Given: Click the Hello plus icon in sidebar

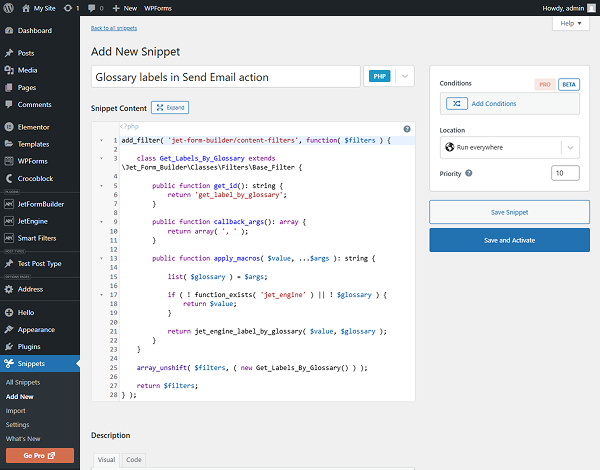Looking at the screenshot, I should [9, 313].
